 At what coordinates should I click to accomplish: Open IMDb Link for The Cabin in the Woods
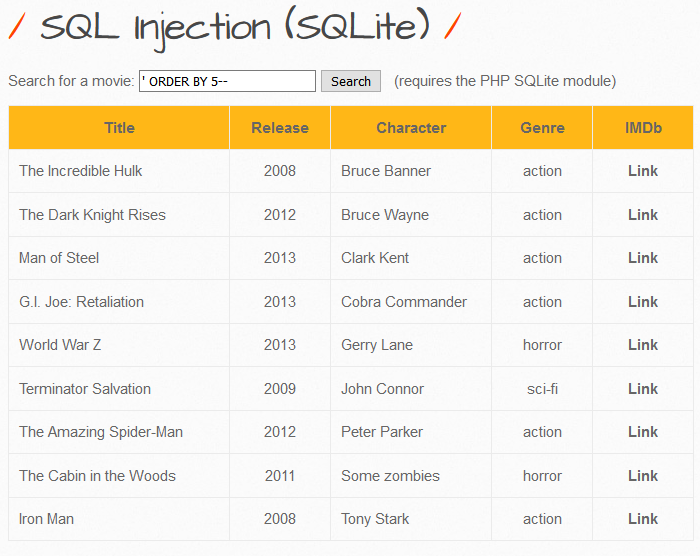643,476
